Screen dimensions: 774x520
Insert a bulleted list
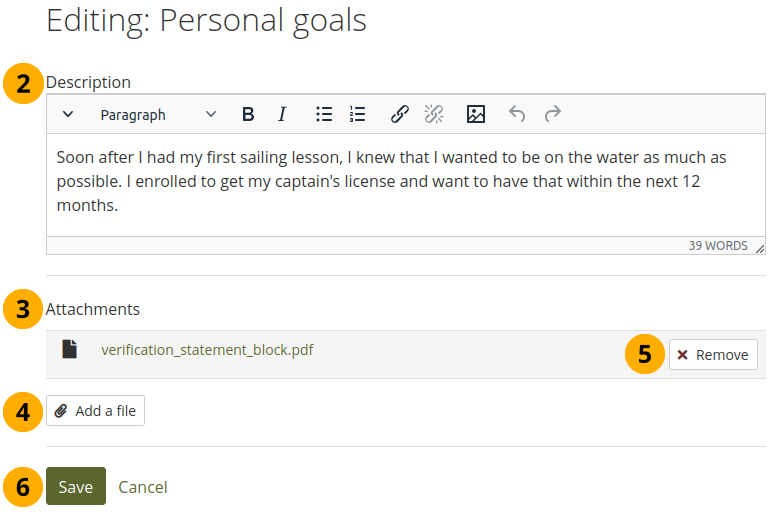click(324, 115)
